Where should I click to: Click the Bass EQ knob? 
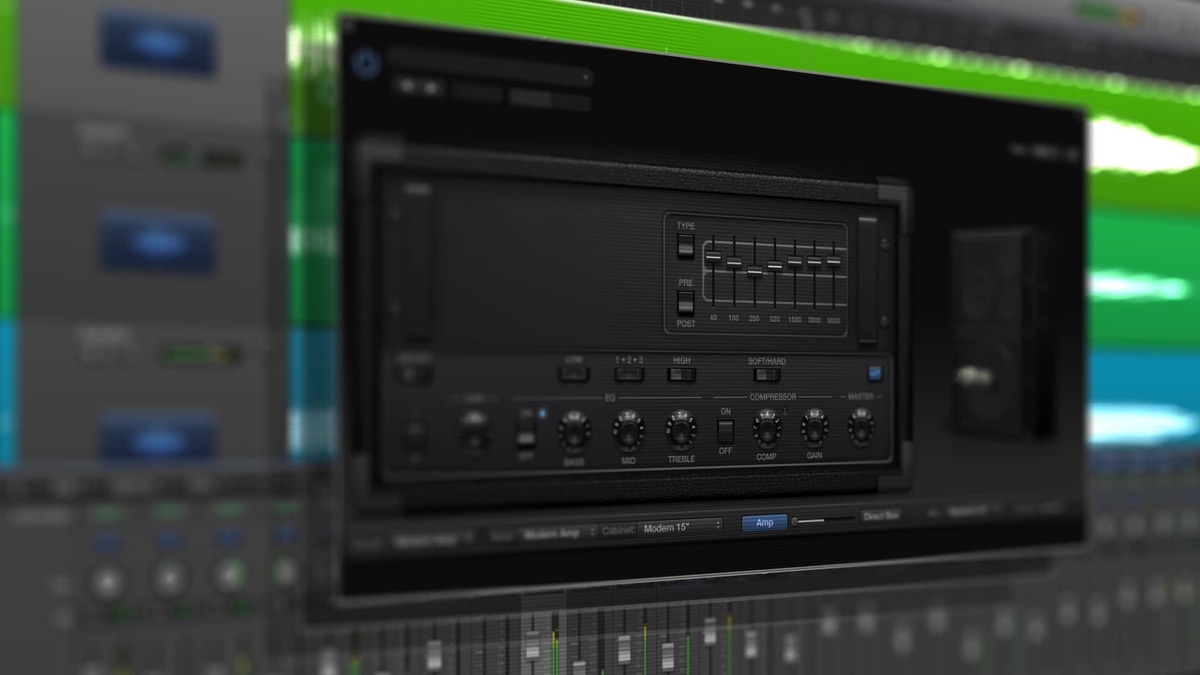(x=574, y=431)
